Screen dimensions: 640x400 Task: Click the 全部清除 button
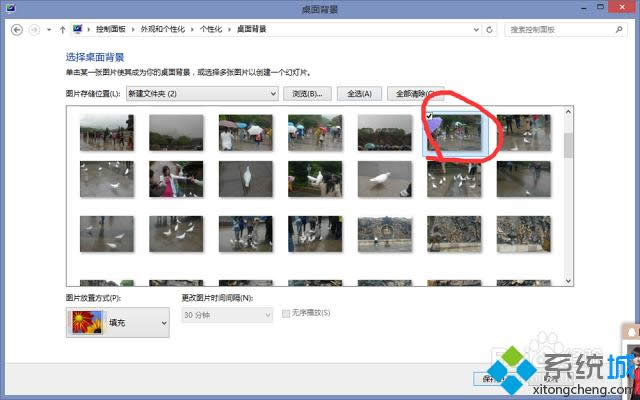[415, 94]
